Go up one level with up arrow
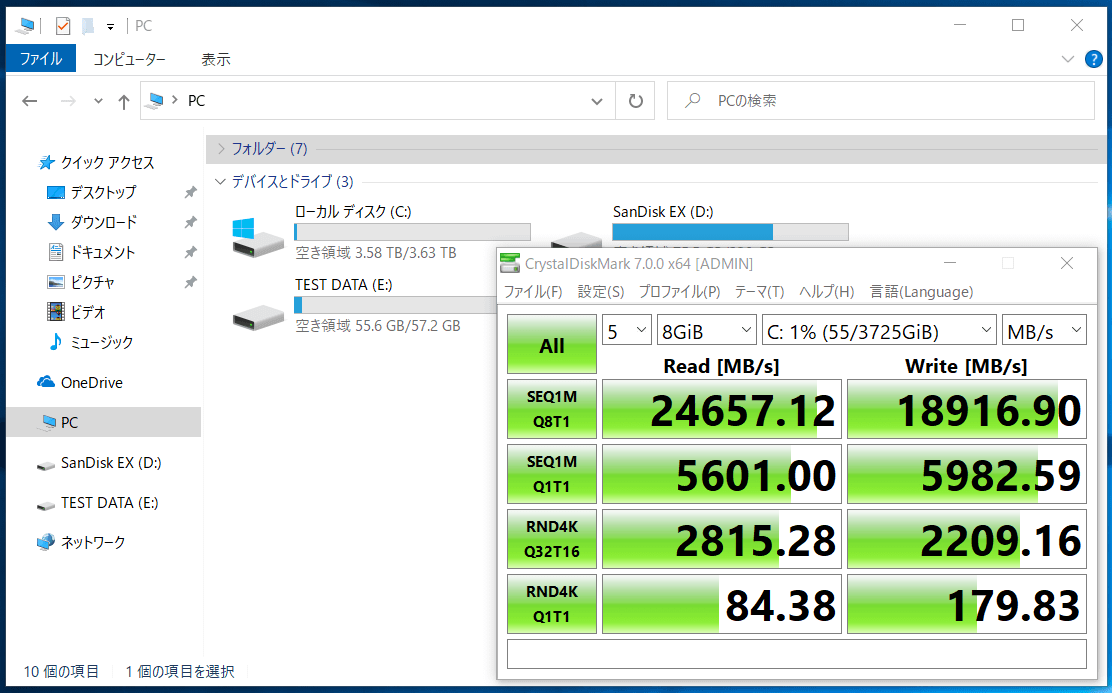Image resolution: width=1112 pixels, height=693 pixels. 124,101
